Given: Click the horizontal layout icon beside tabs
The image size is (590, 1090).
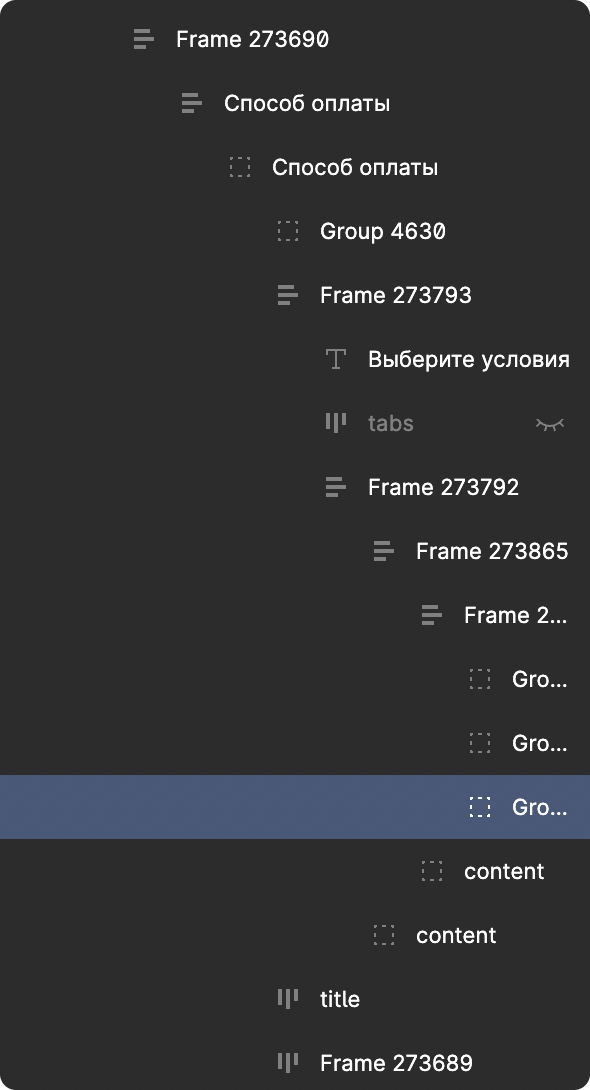Looking at the screenshot, I should (336, 423).
